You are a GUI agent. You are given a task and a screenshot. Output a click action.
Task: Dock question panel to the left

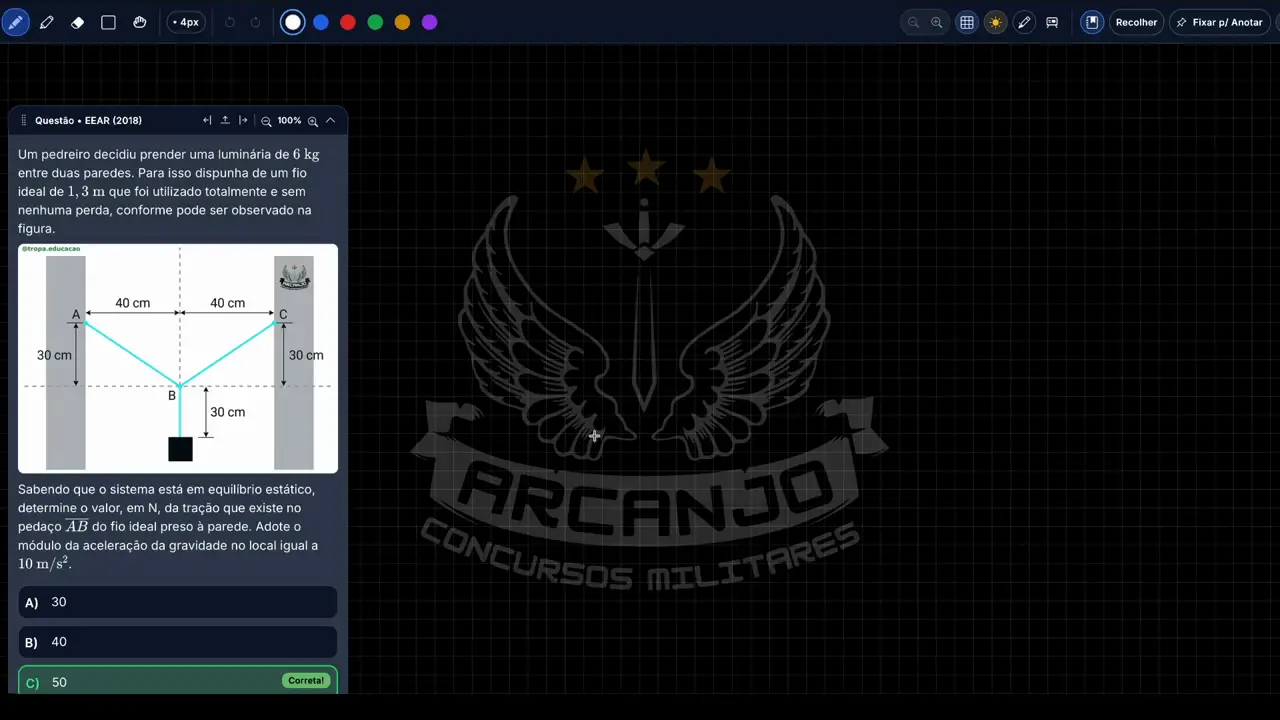207,120
